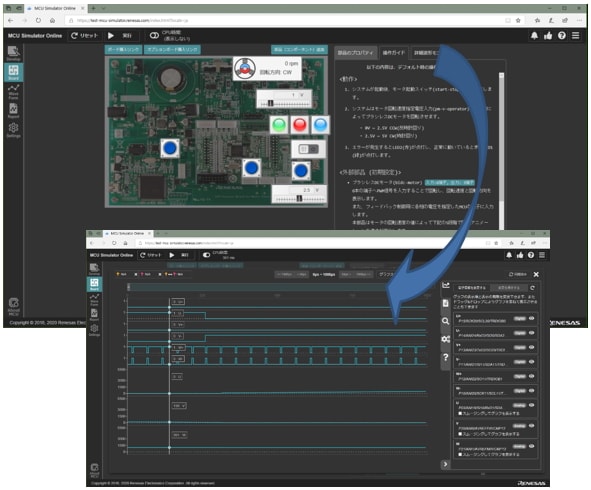Viewport: 591px width, 490px height.
Task: Switch to the operation guide tab
Action: pyautogui.click(x=393, y=53)
